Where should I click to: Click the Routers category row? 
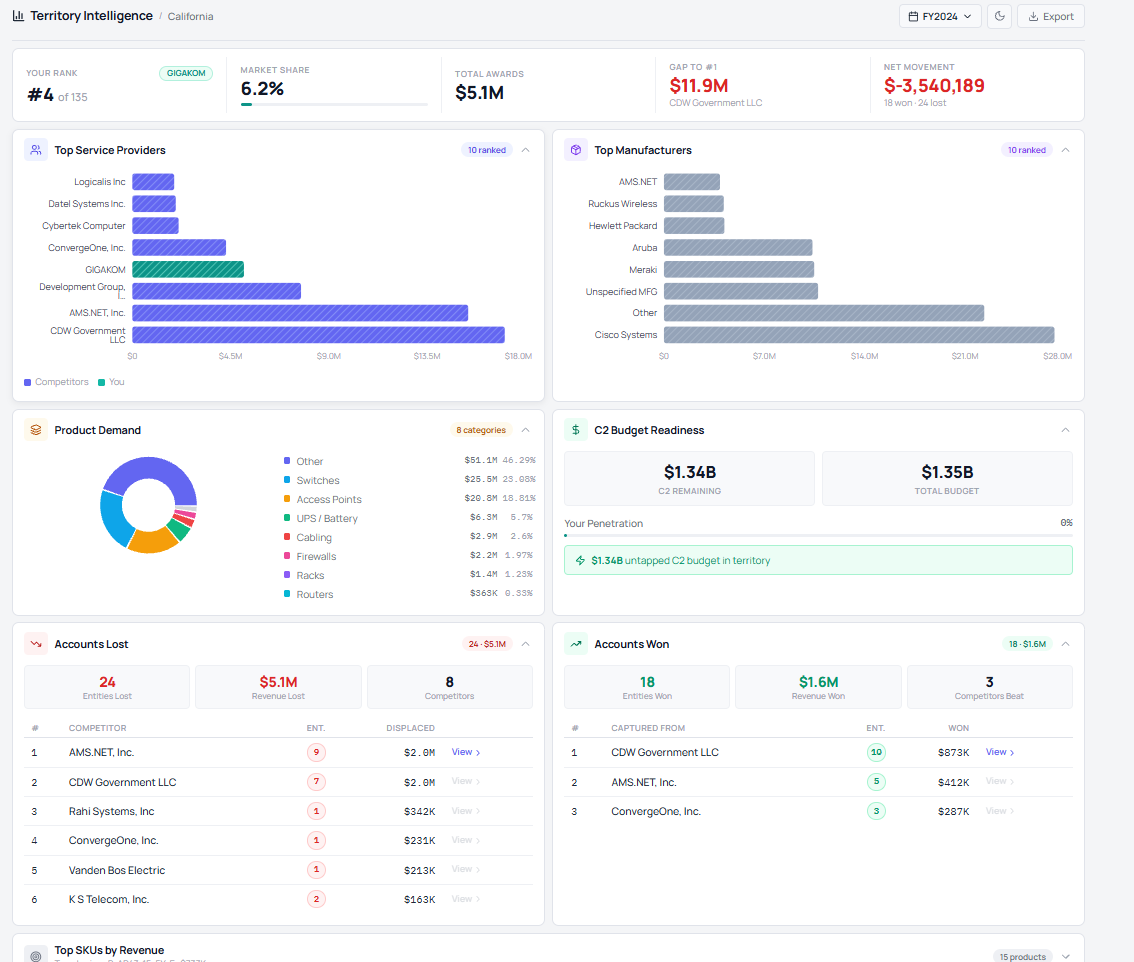[409, 594]
